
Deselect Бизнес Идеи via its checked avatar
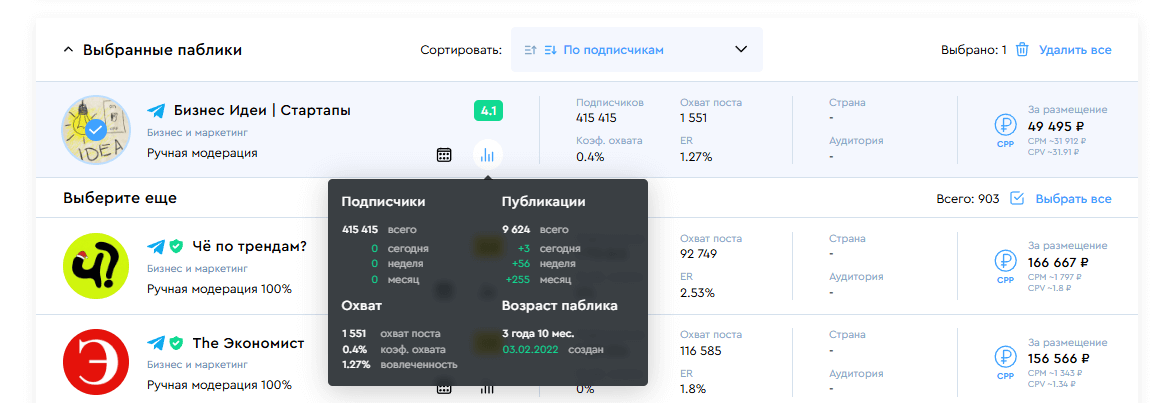coord(96,130)
